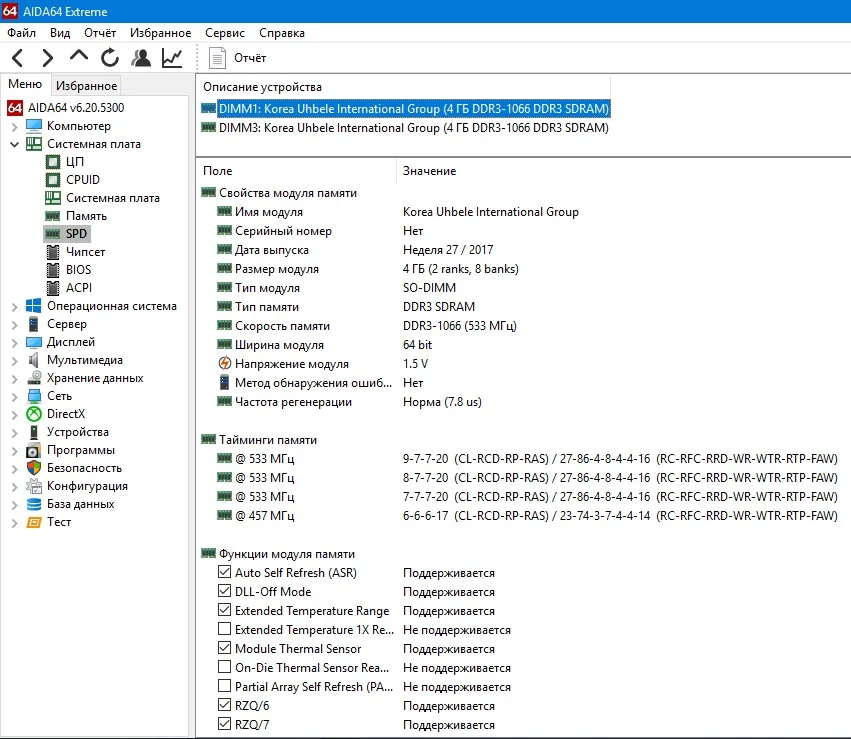Refresh the view with the Refresh icon

pyautogui.click(x=110, y=58)
